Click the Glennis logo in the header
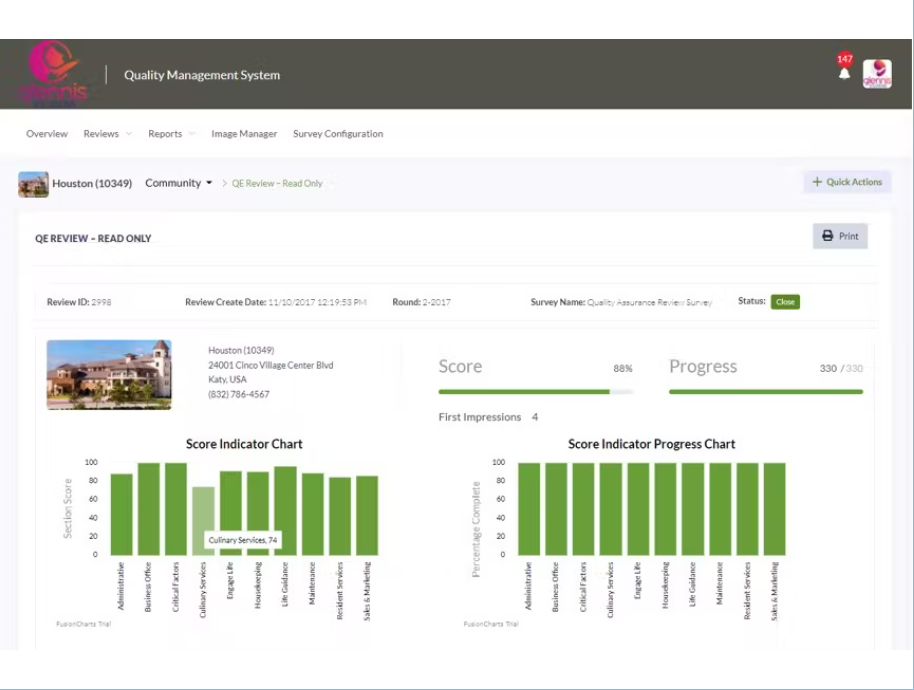Viewport: 914px width, 690px height. 53,73
